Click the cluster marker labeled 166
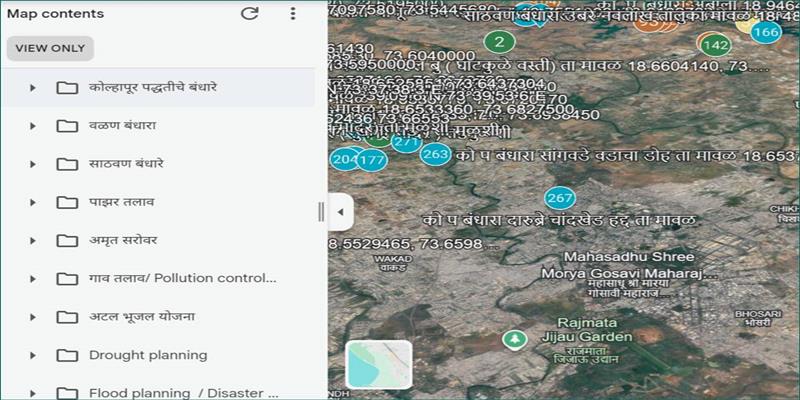Viewport: 800px width, 400px height. (766, 32)
